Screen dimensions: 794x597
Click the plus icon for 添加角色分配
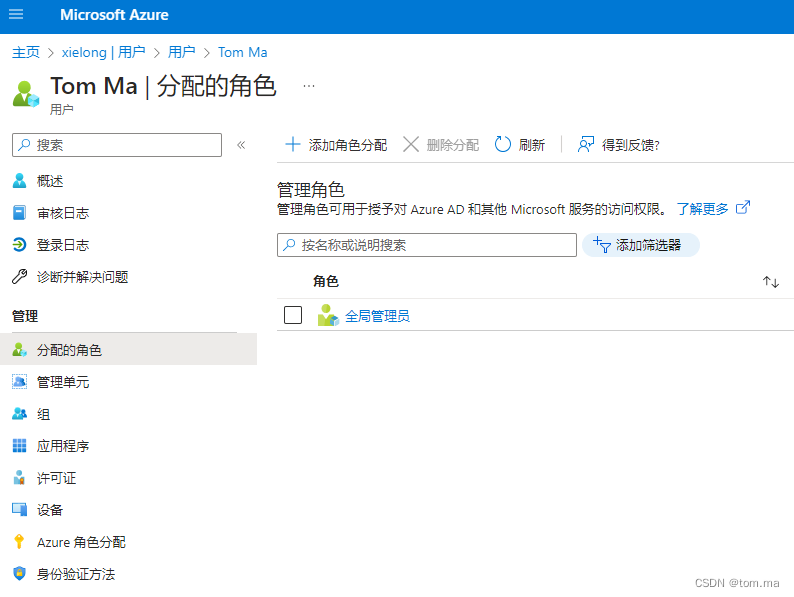coord(293,144)
